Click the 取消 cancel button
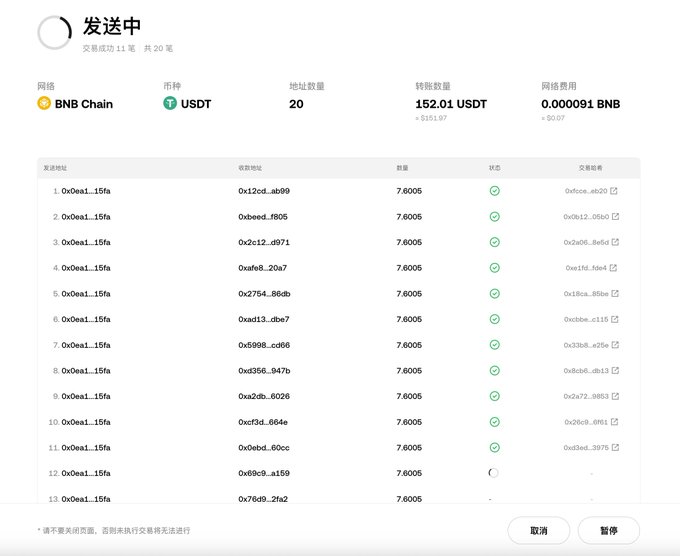This screenshot has height=556, width=680. [539, 530]
